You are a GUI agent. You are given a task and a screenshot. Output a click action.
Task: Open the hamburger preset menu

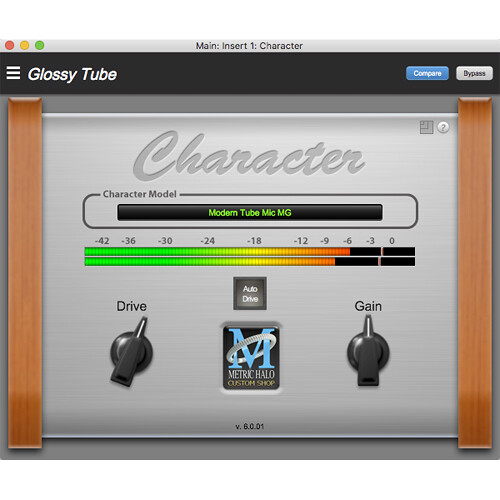[13, 73]
